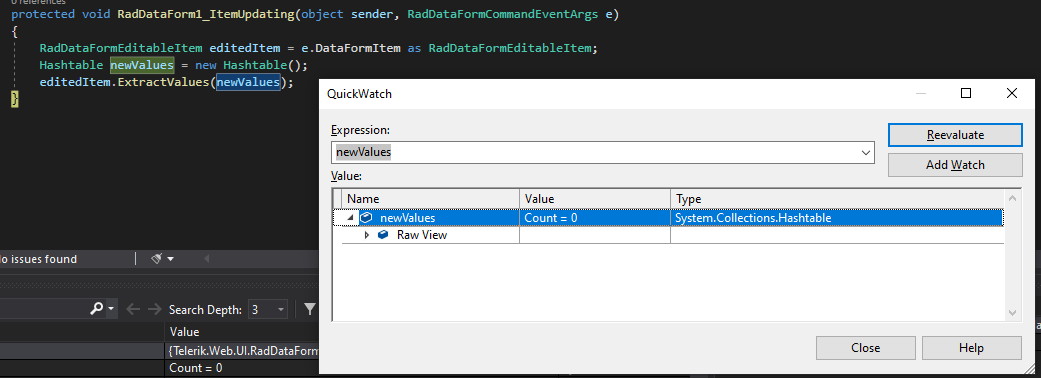The height and width of the screenshot is (378, 1041).
Task: Click the Value column header in QuickWatch
Action: coord(595,199)
